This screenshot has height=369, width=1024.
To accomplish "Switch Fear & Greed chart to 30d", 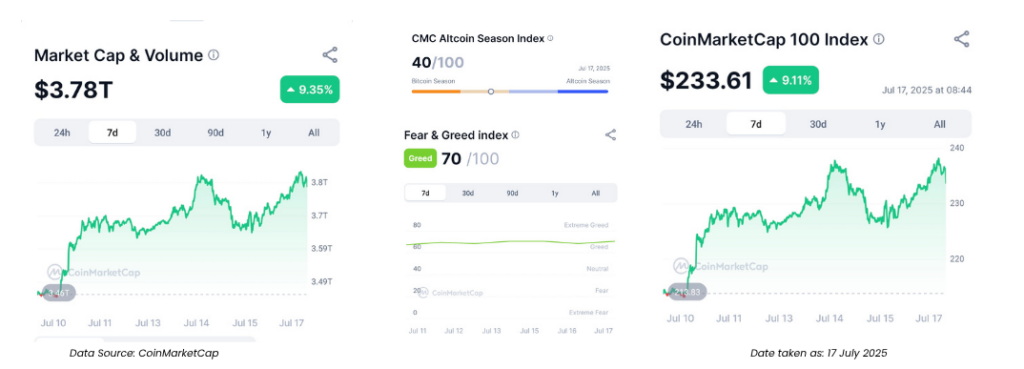I will [x=468, y=193].
